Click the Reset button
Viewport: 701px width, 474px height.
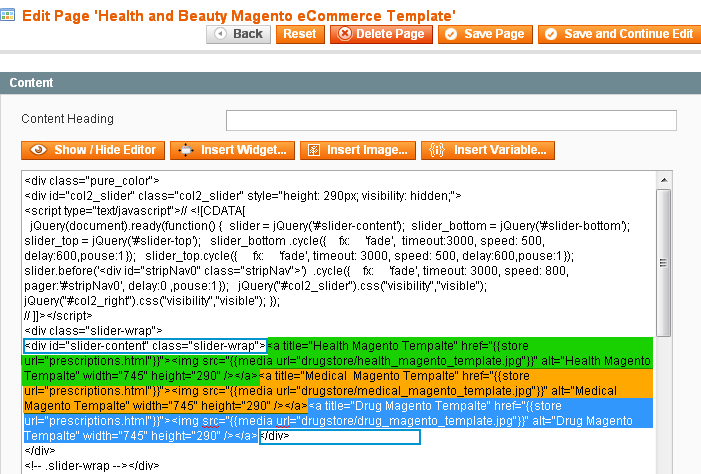click(300, 34)
